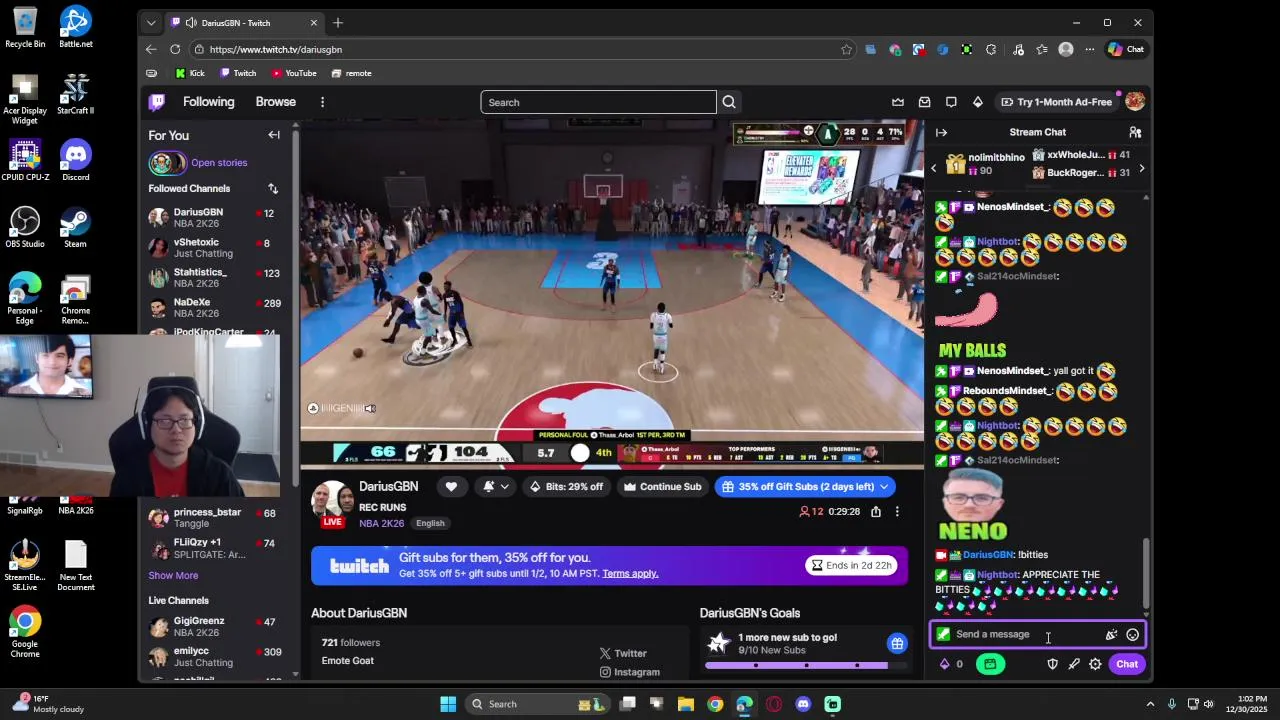Open YouTube bookmark
This screenshot has width=1280, height=720.
point(294,73)
